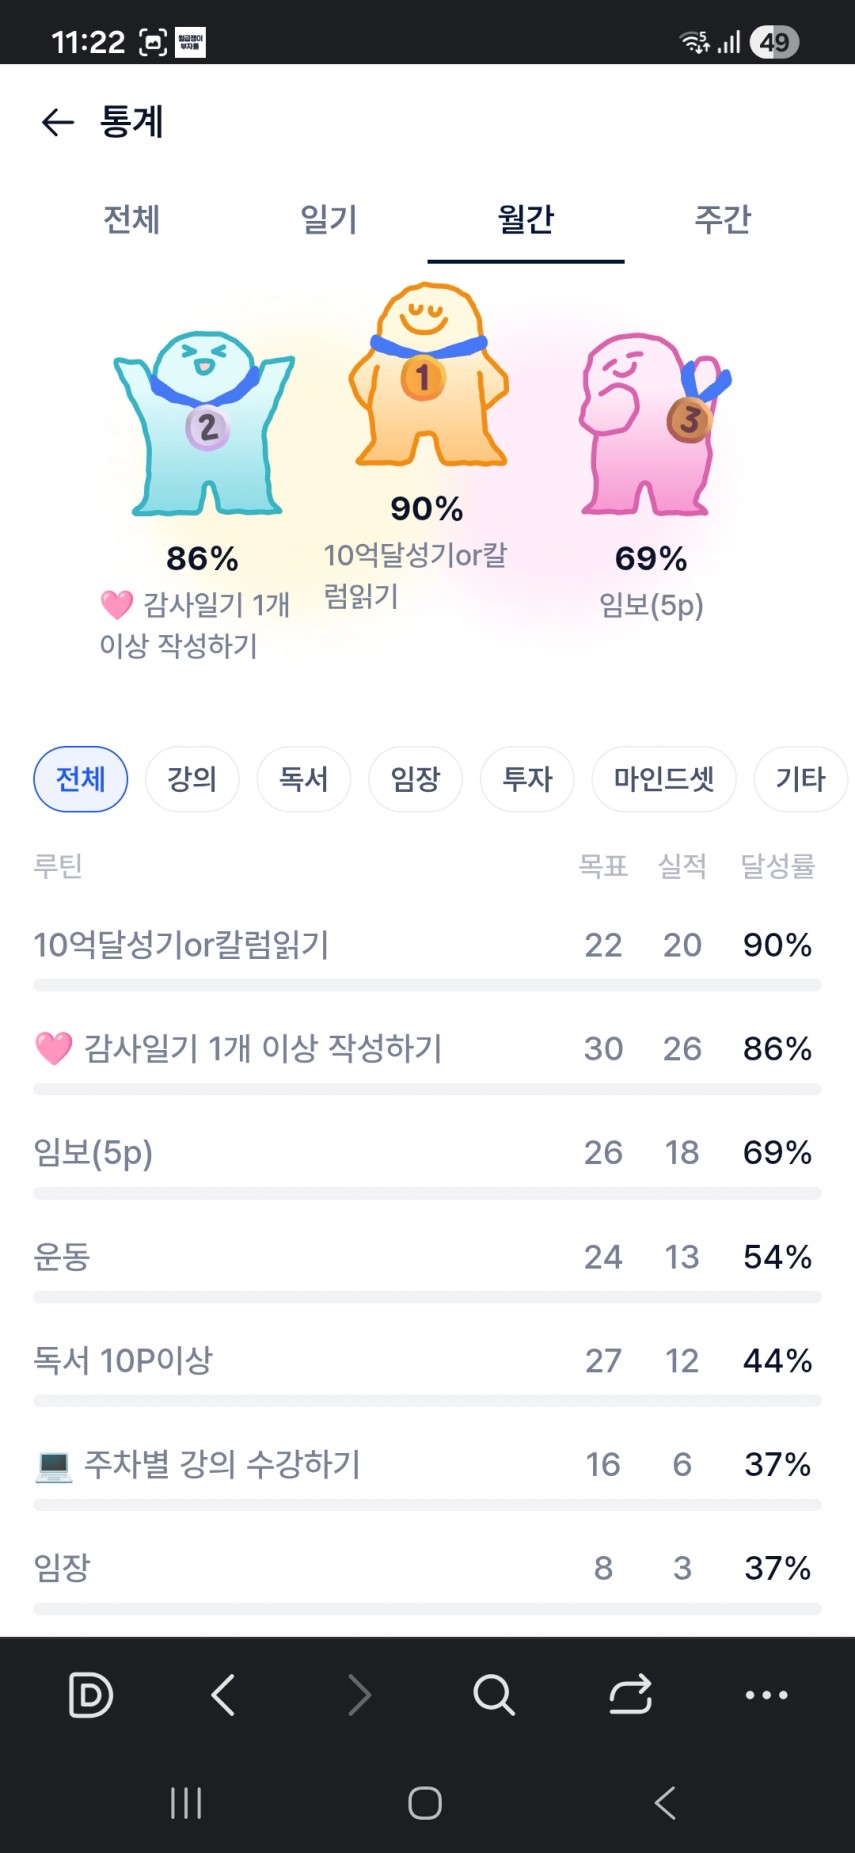
Task: Select the 독서 category filter chip
Action: [x=304, y=779]
